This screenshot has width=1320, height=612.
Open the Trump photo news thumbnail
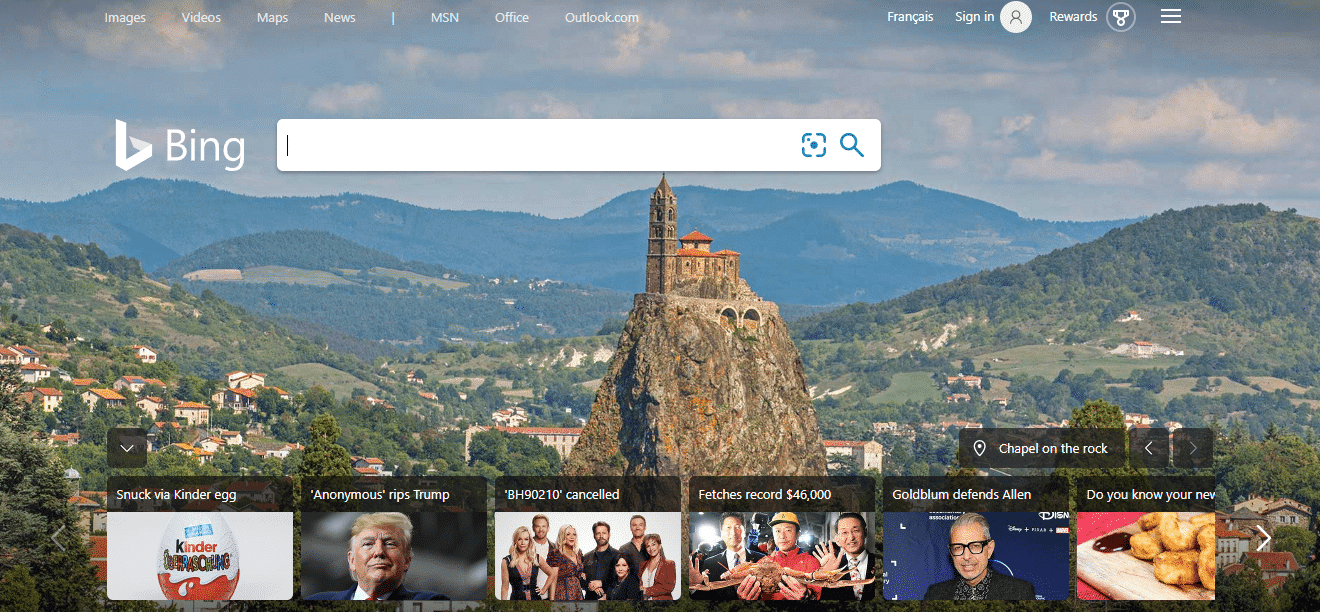[x=394, y=556]
